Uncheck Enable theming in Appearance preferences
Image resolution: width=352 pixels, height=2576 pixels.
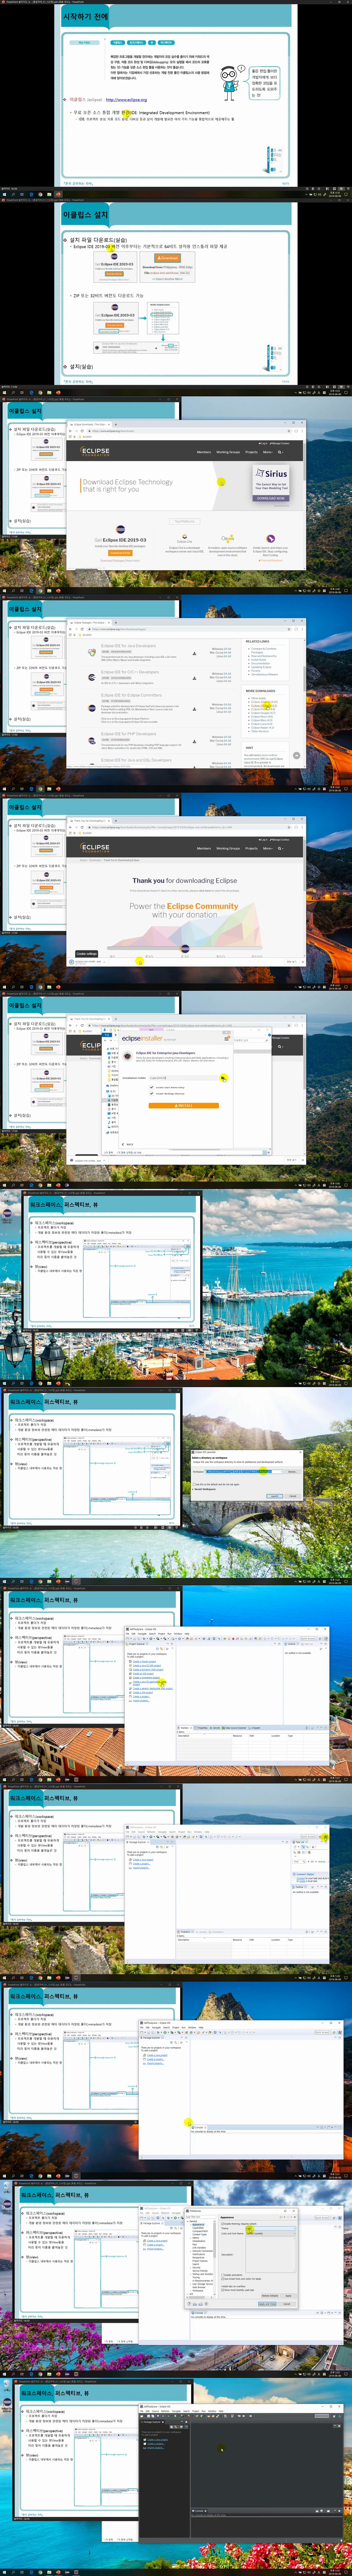[222, 2223]
